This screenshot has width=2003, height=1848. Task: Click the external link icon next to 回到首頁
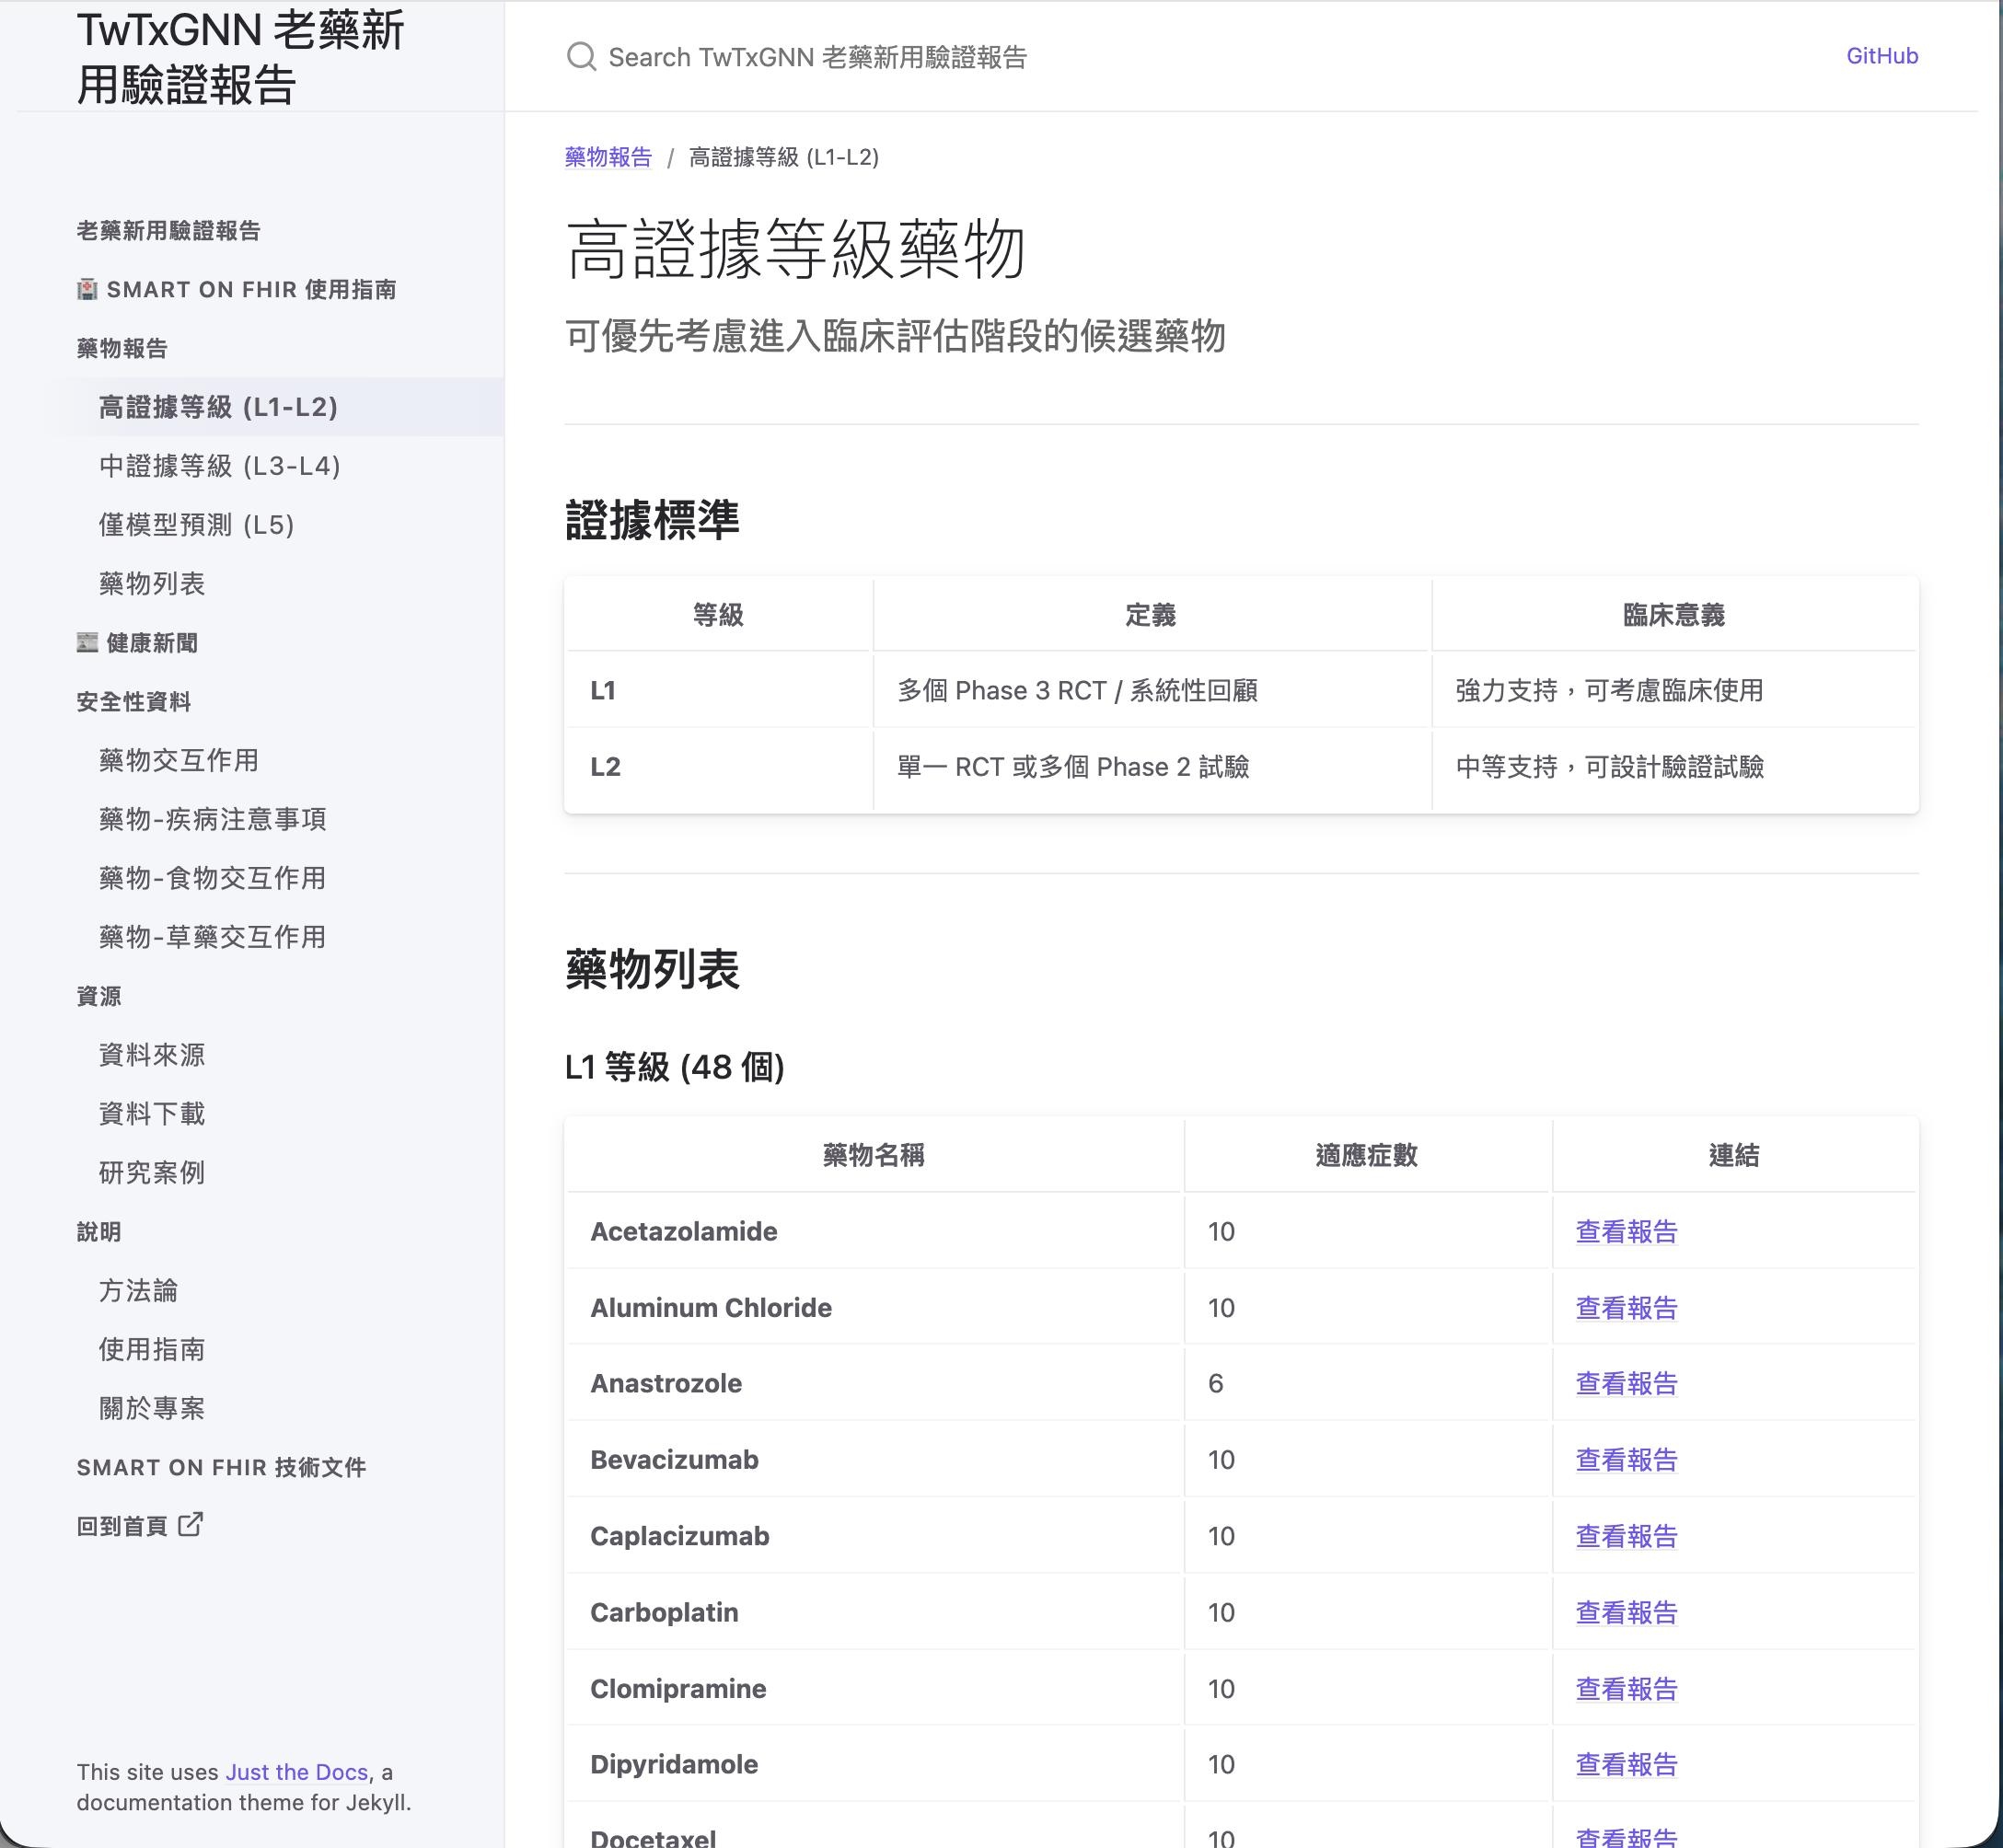[190, 1524]
